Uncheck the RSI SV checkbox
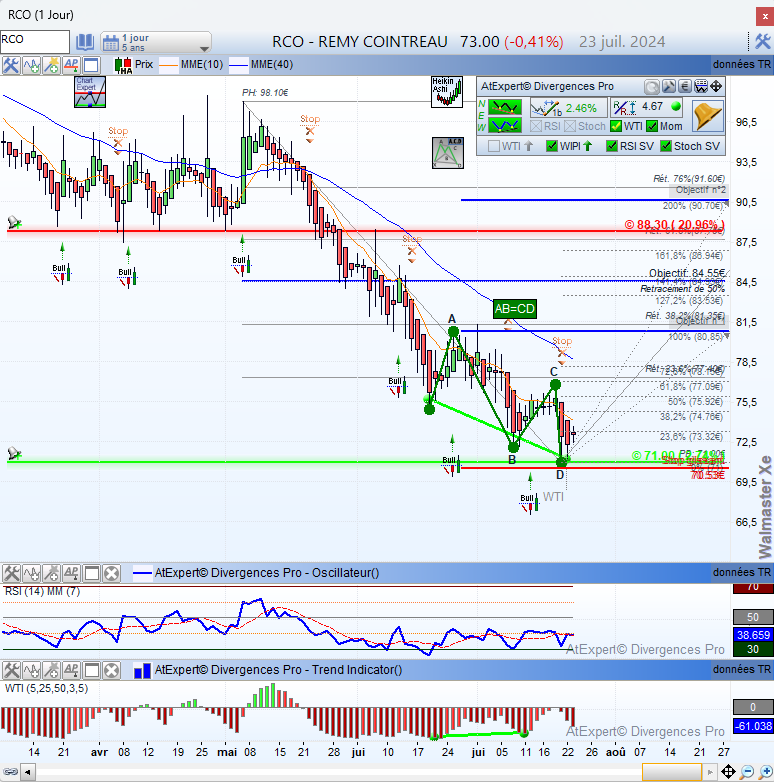Image resolution: width=774 pixels, height=782 pixels. coord(612,146)
